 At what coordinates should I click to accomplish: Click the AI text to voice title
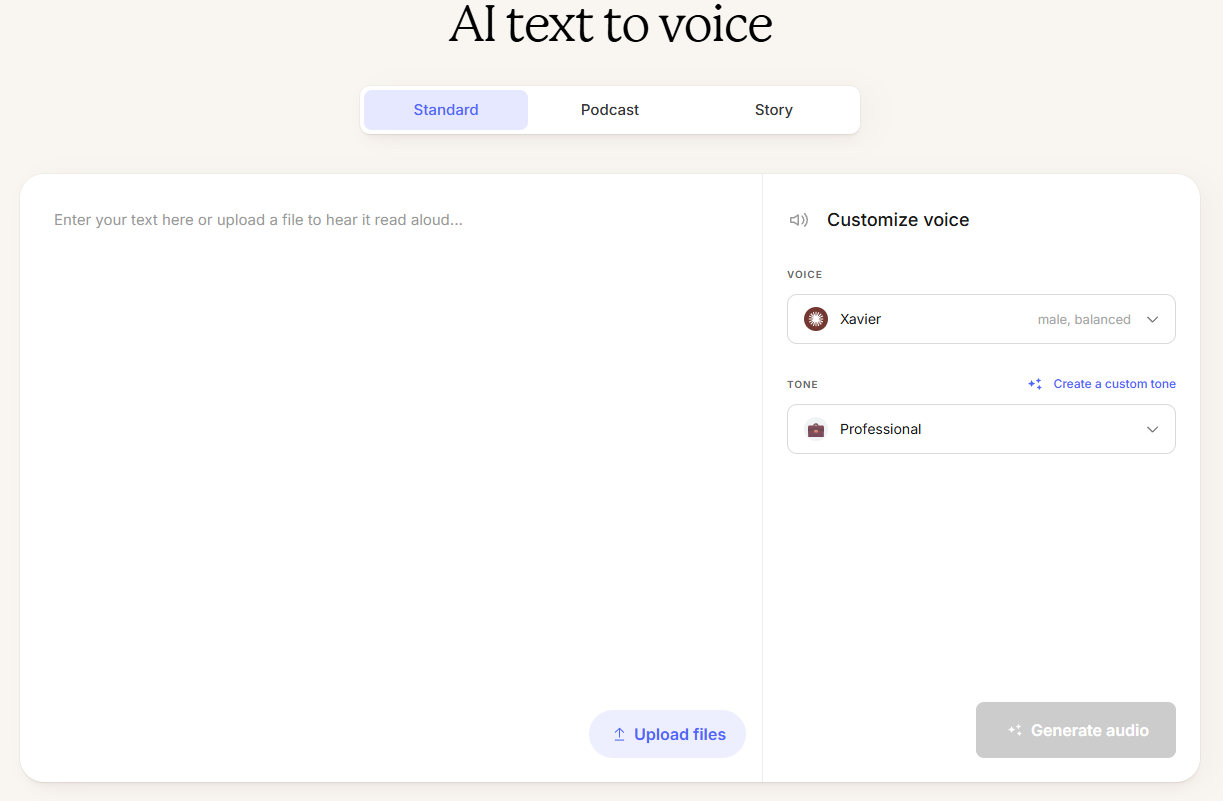coord(611,24)
